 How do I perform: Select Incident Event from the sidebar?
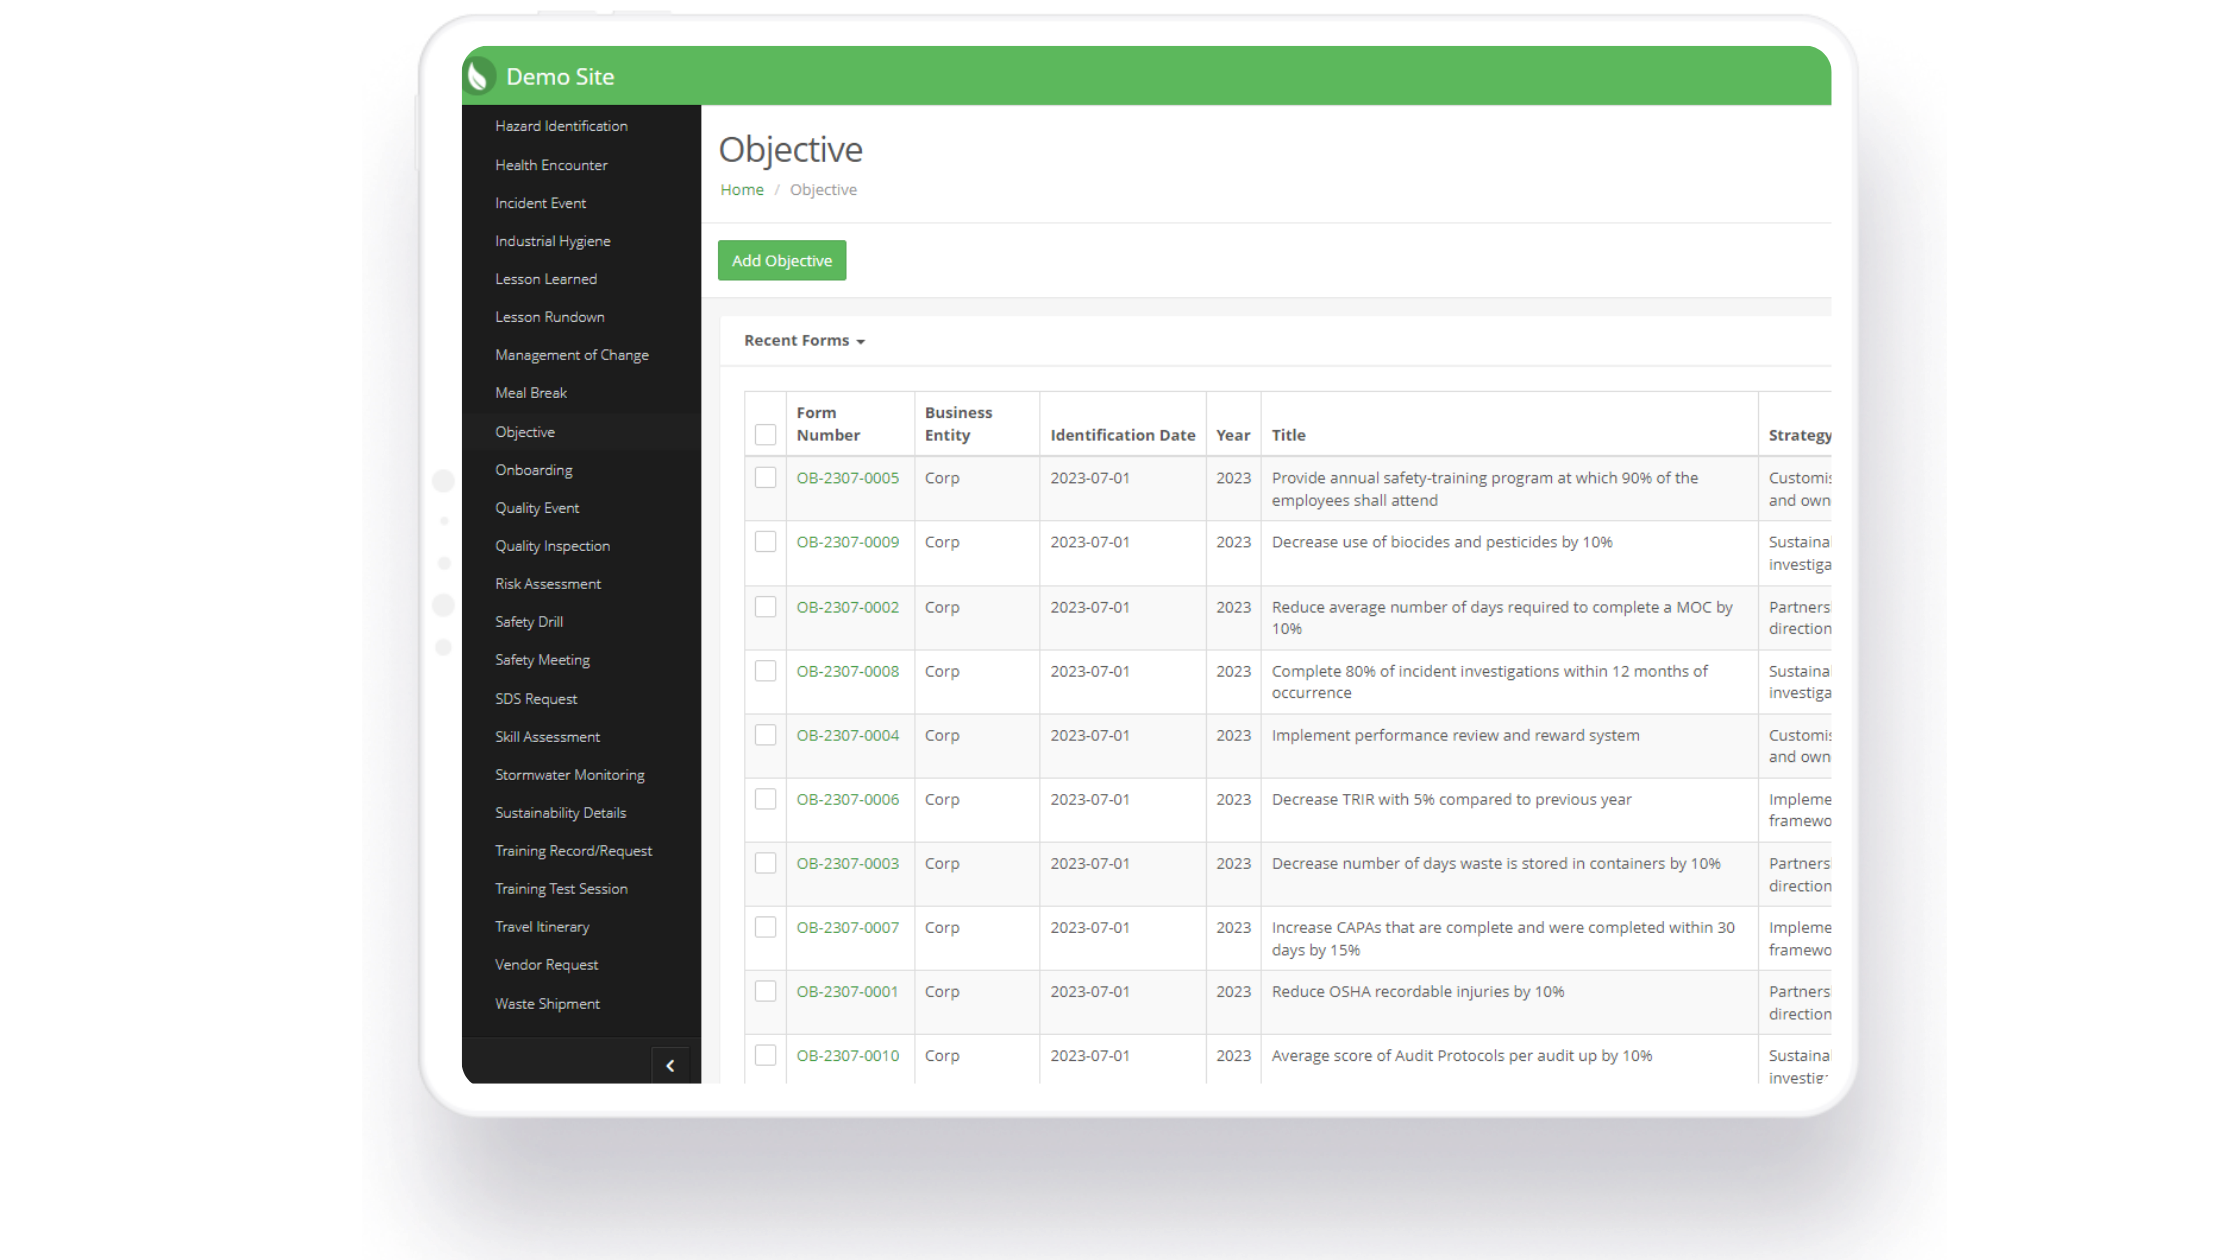(x=540, y=202)
